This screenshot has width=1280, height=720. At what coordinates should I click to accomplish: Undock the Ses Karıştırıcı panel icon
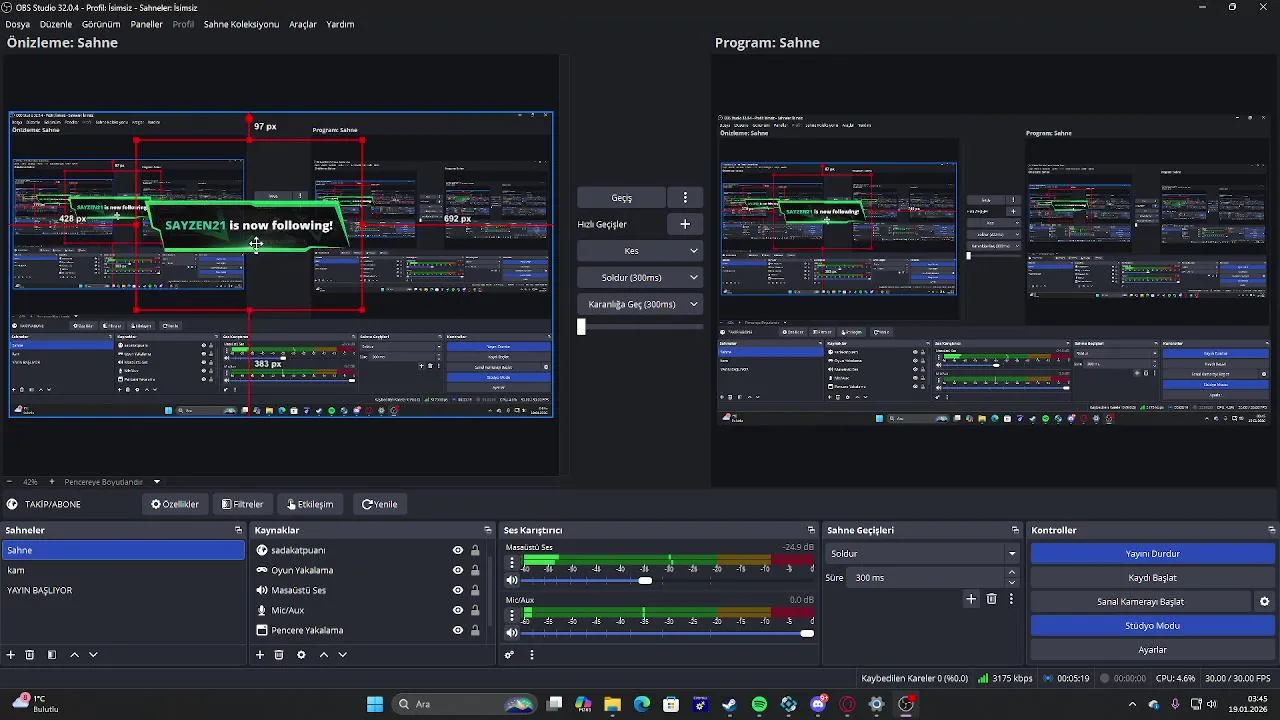tap(811, 530)
